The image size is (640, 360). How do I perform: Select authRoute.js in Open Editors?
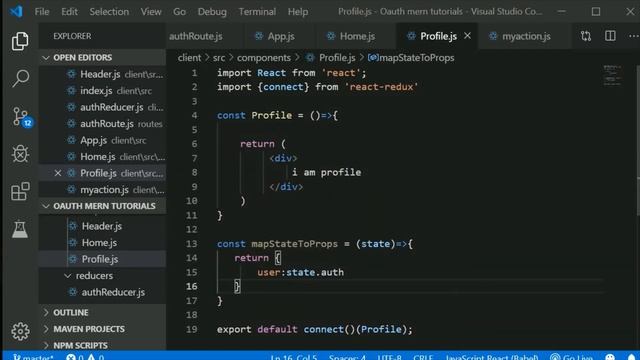tap(102, 124)
